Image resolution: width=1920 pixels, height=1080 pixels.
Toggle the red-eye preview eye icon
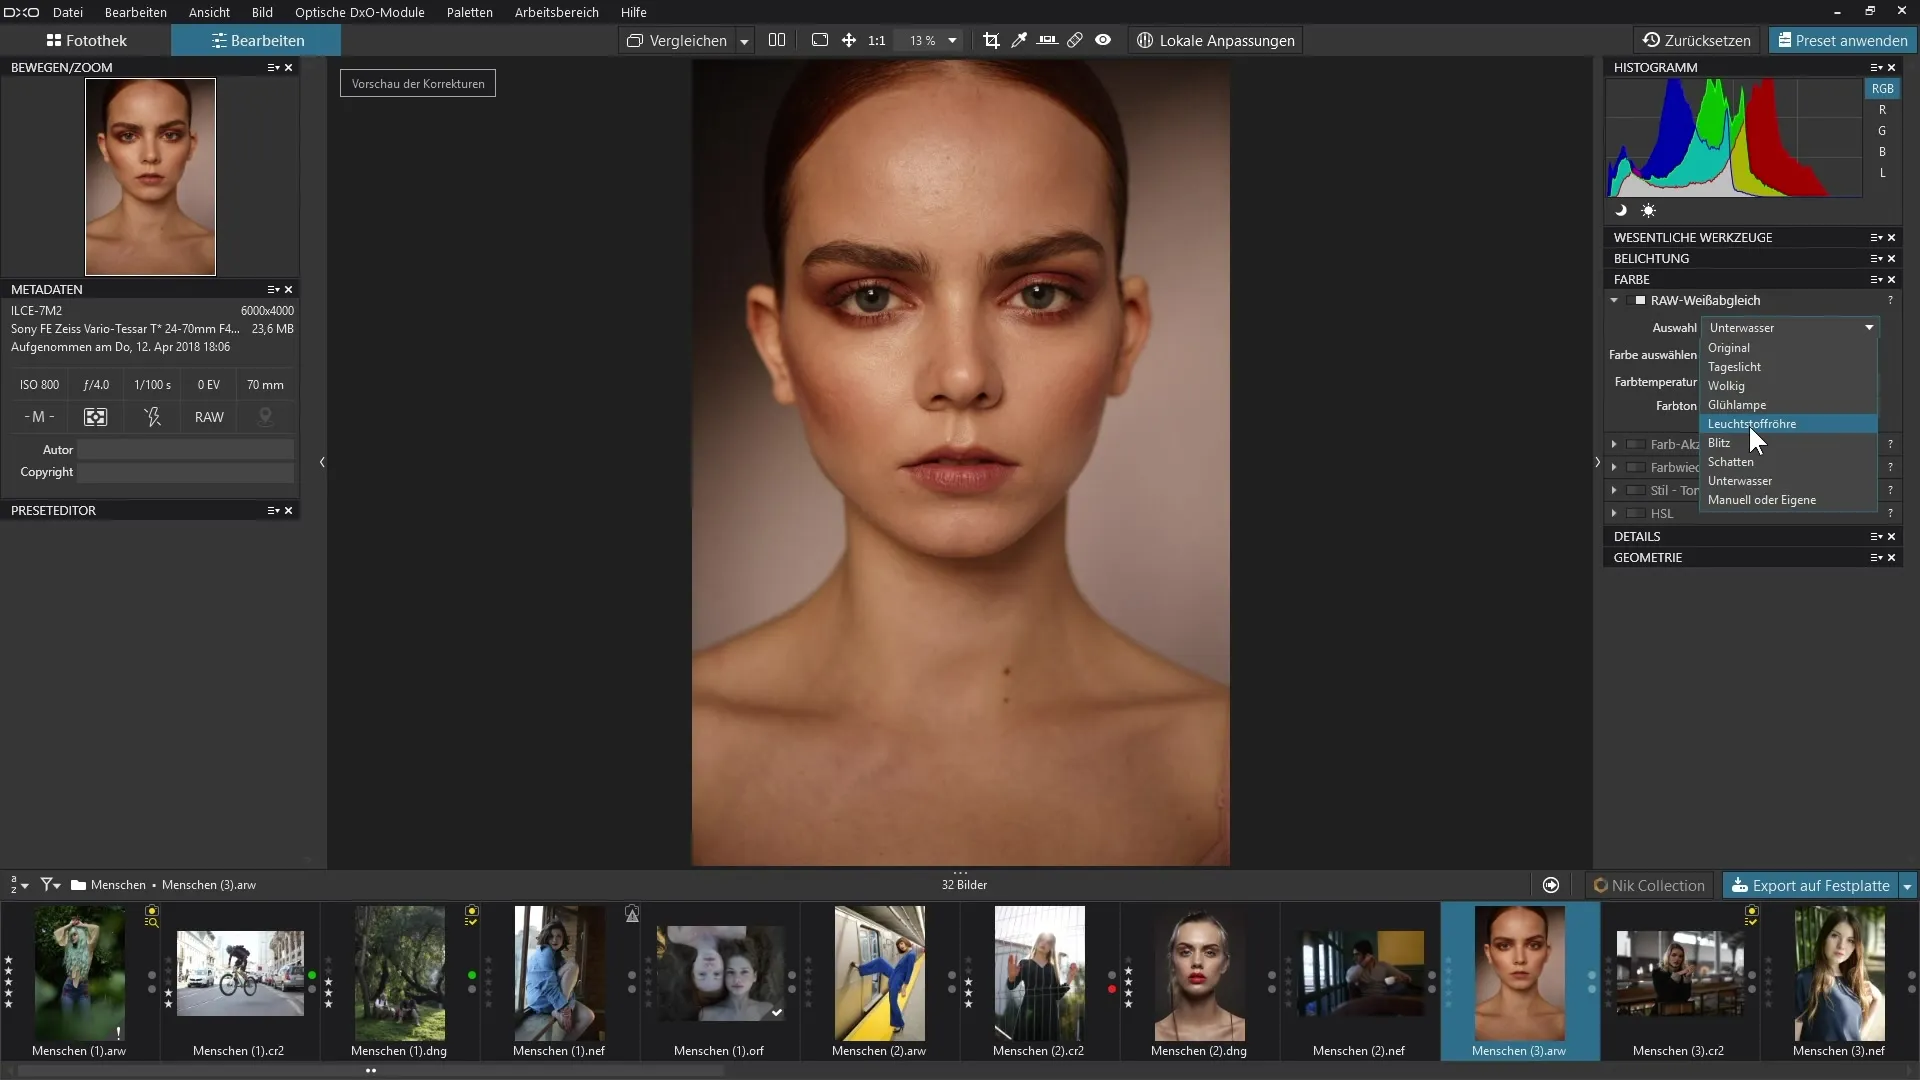(x=1103, y=40)
